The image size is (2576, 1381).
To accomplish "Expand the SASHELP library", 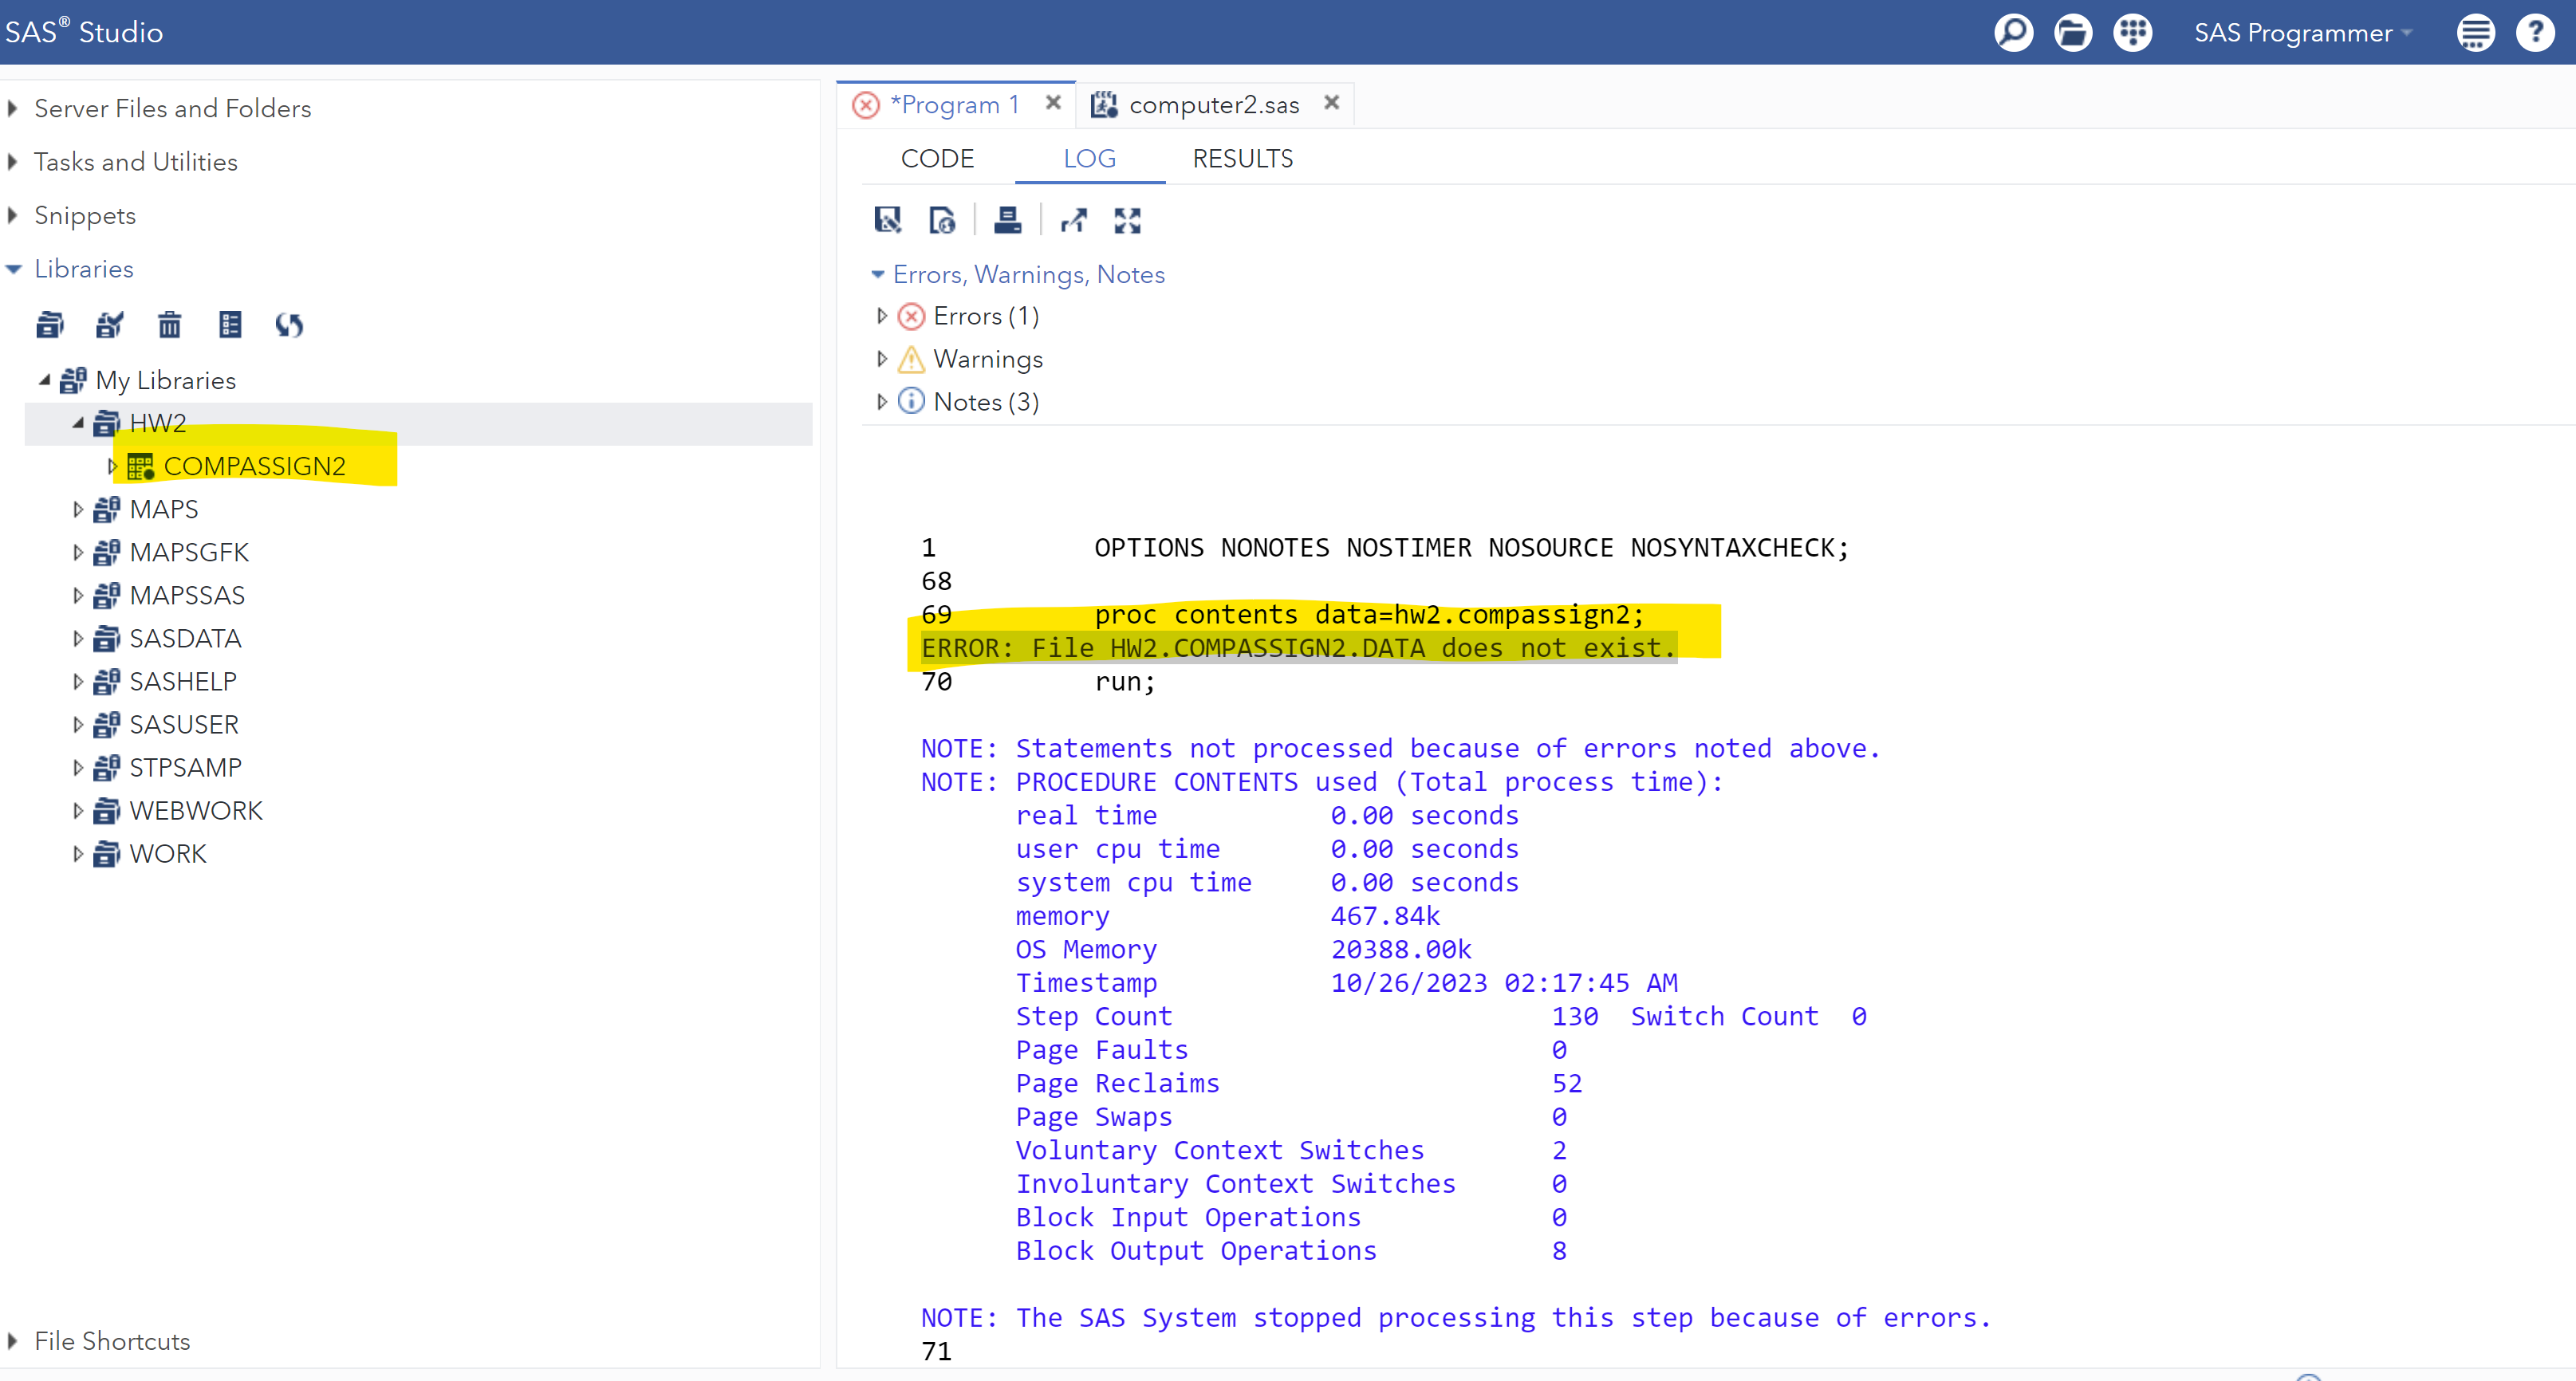I will [x=78, y=682].
